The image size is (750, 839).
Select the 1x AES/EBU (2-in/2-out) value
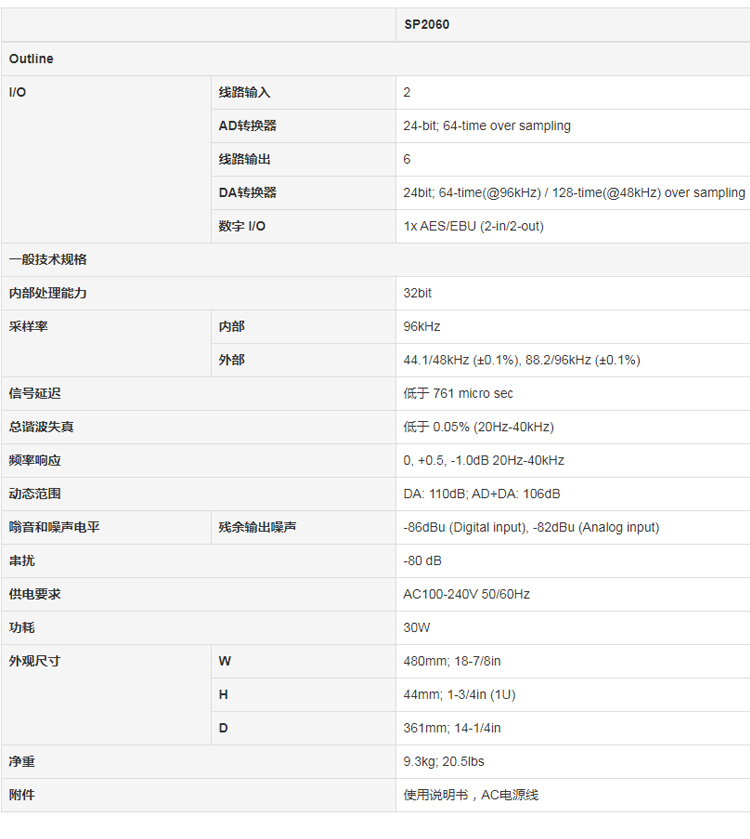pyautogui.click(x=473, y=226)
